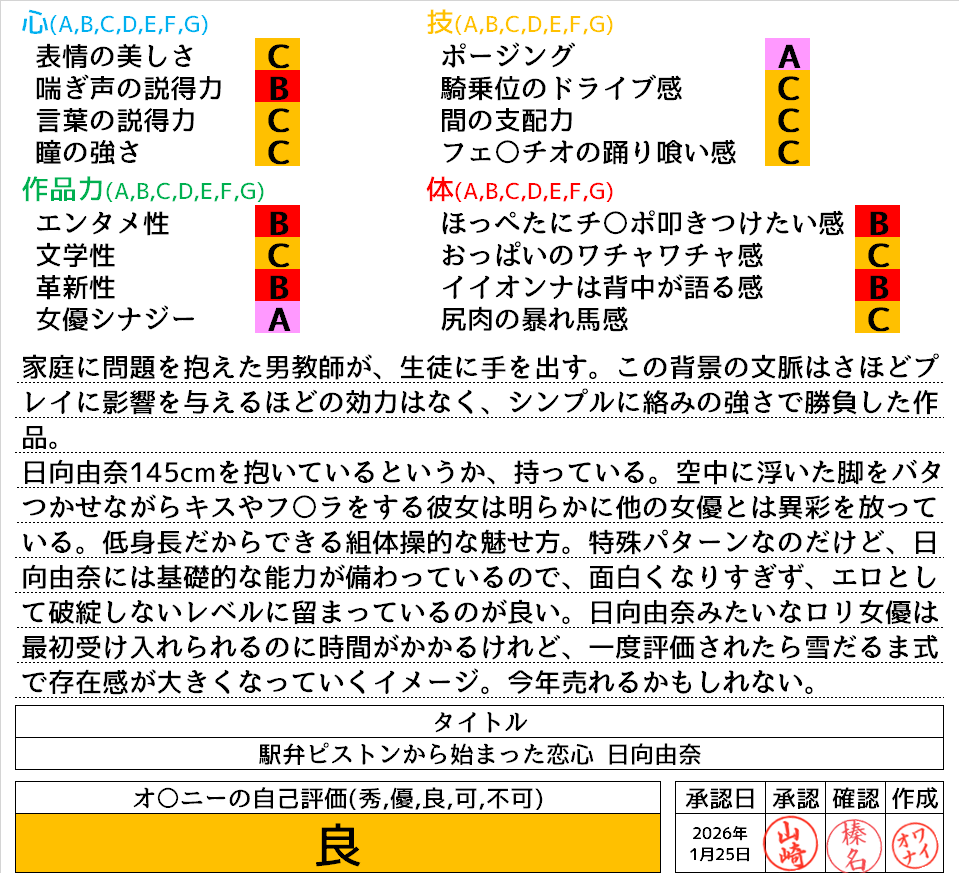Image resolution: width=959 pixels, height=873 pixels.
Task: Click the red B grade for 革新性
Action: tap(279, 287)
